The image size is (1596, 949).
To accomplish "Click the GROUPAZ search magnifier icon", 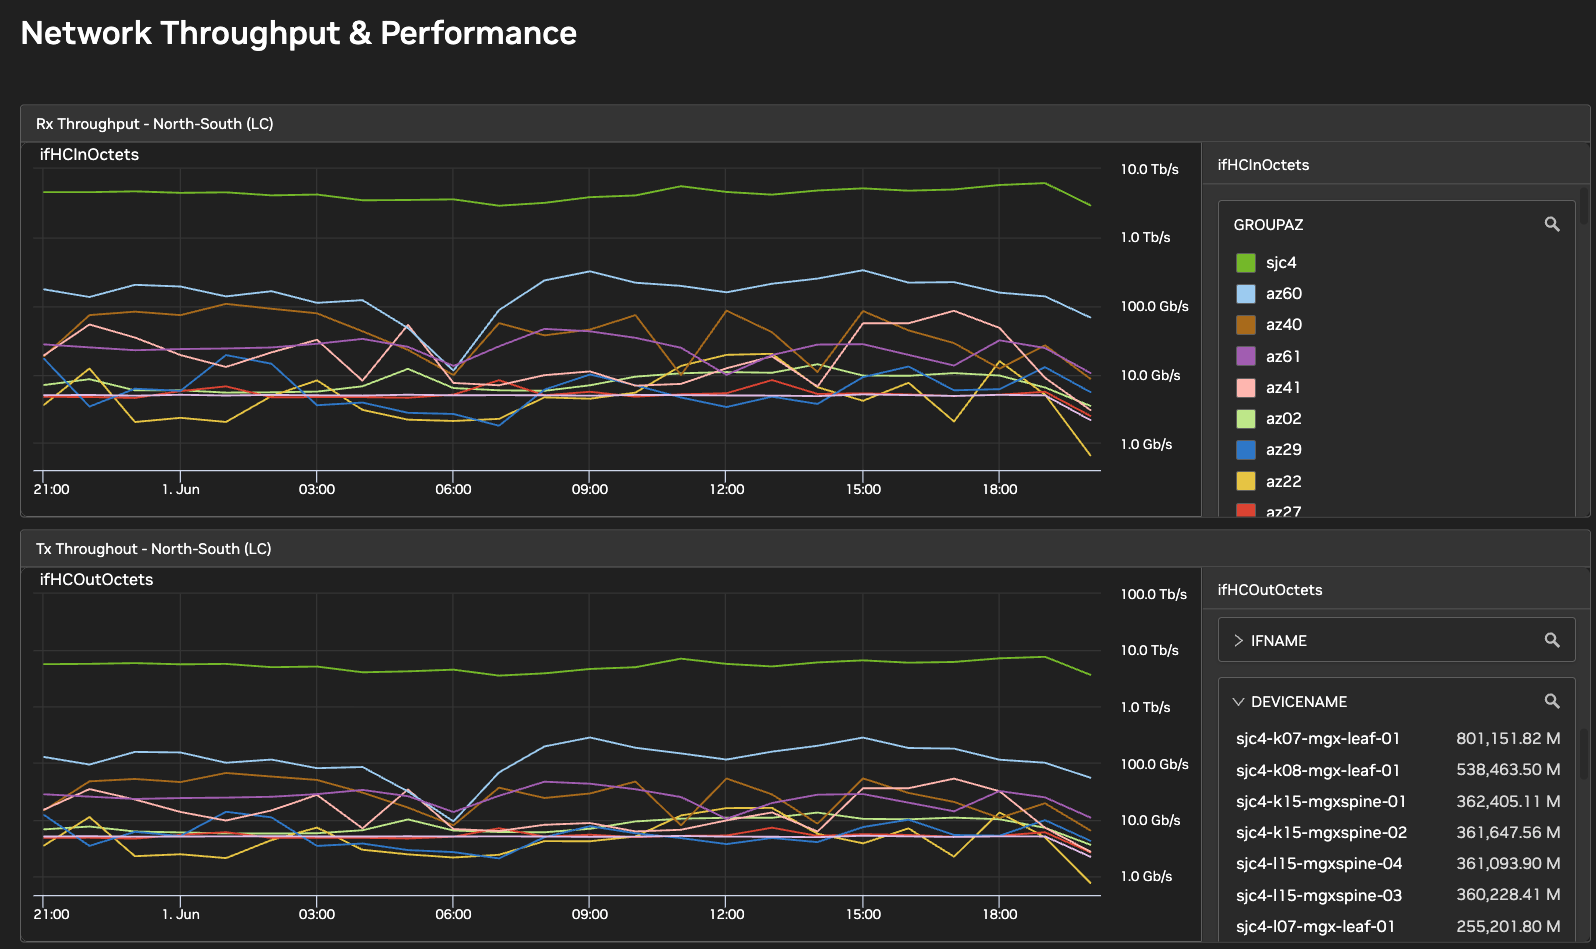I will (x=1552, y=224).
